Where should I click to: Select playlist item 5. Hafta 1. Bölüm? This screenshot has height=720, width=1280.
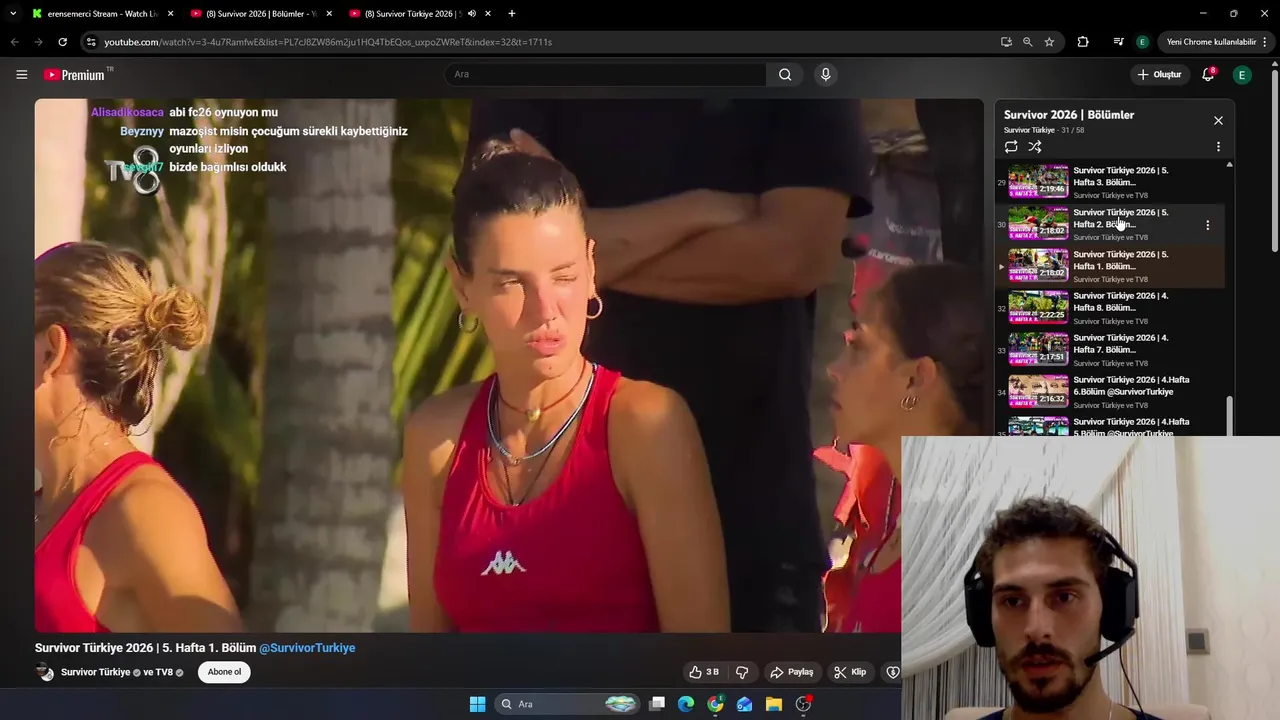coord(1110,266)
